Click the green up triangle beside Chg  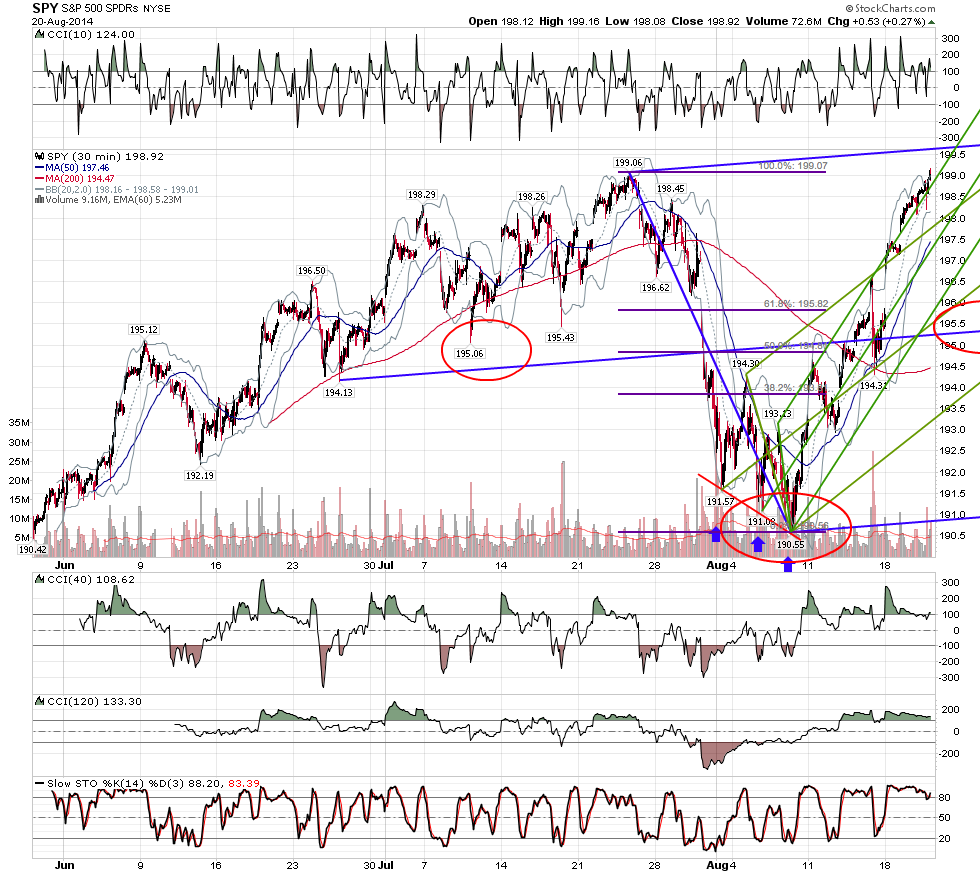pos(932,22)
